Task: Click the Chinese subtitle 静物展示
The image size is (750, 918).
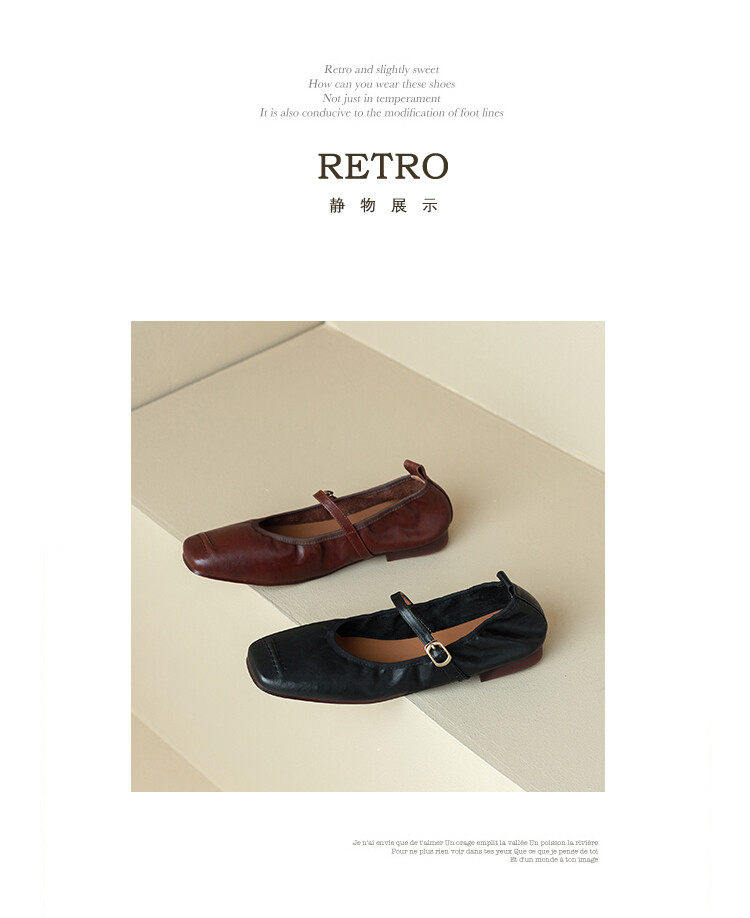Action: pos(383,205)
